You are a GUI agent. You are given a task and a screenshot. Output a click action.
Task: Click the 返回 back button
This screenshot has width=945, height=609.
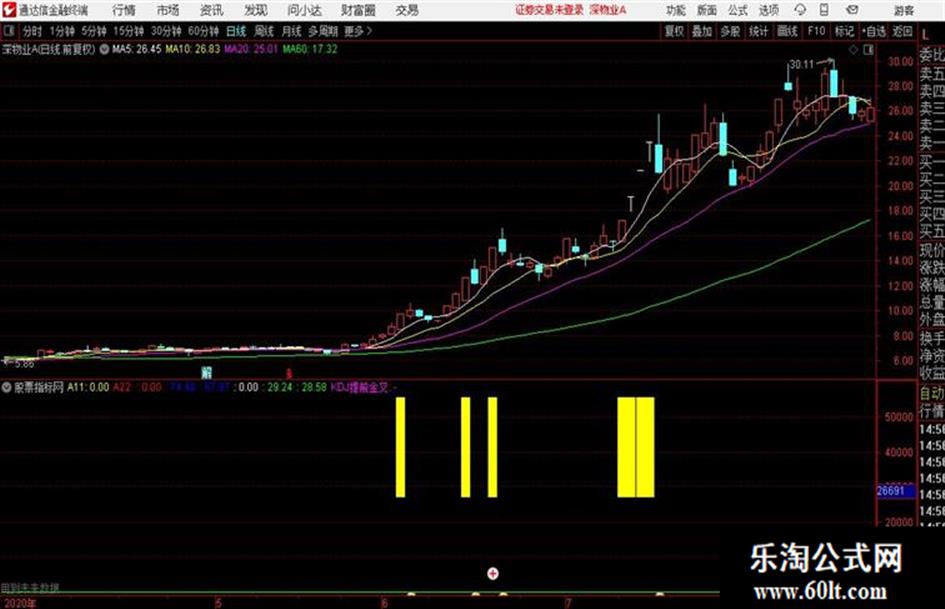coord(902,31)
